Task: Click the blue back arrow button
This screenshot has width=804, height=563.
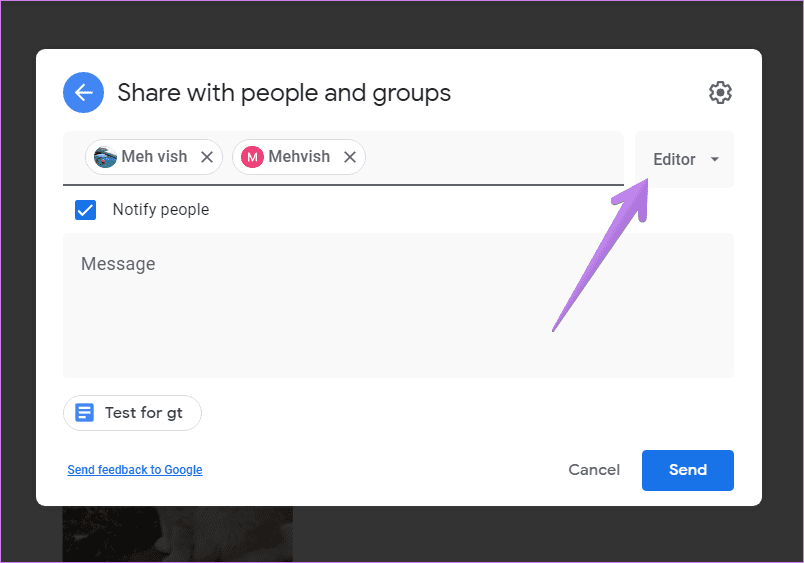Action: pyautogui.click(x=83, y=93)
